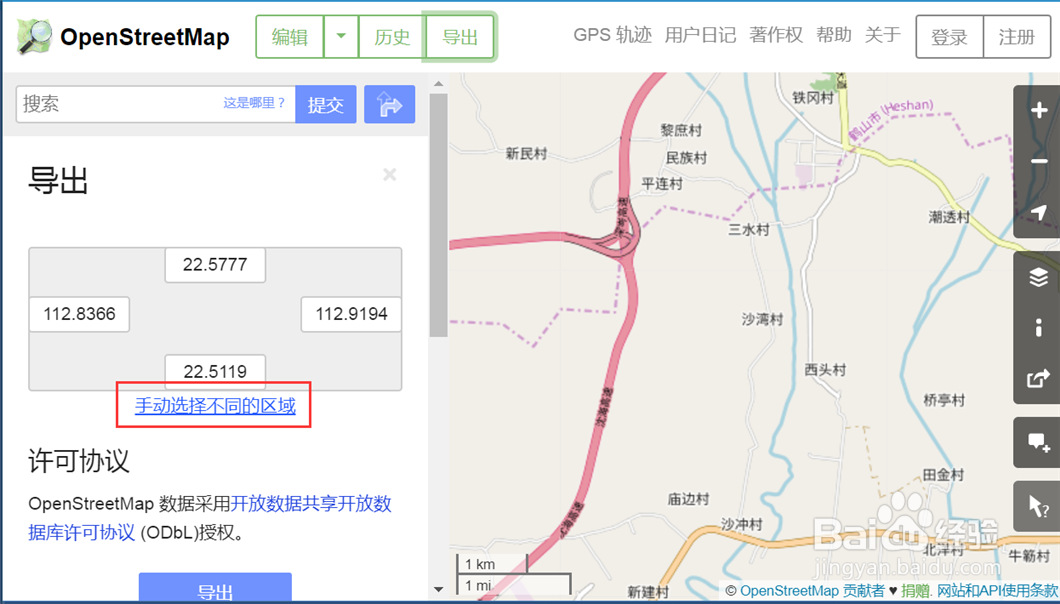
Task: Click the 桥亭村 label on map
Action: 944,400
